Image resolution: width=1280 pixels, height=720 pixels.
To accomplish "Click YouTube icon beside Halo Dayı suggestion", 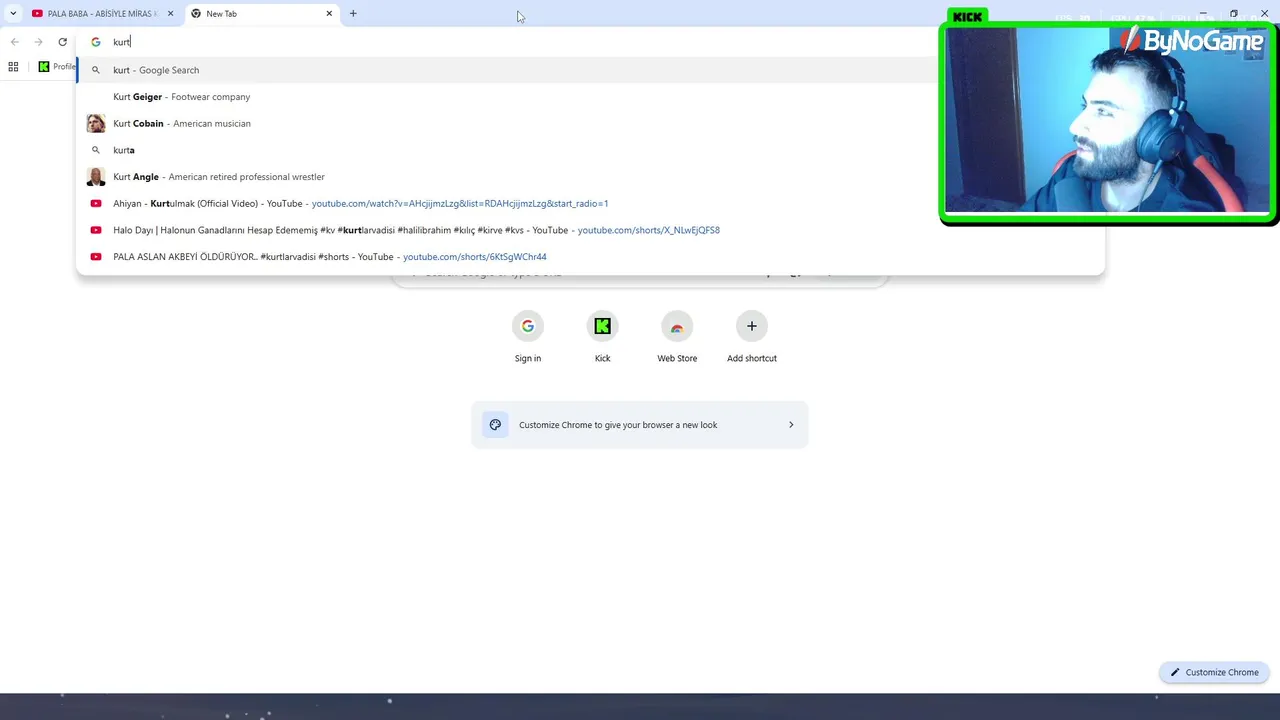I will pos(96,230).
